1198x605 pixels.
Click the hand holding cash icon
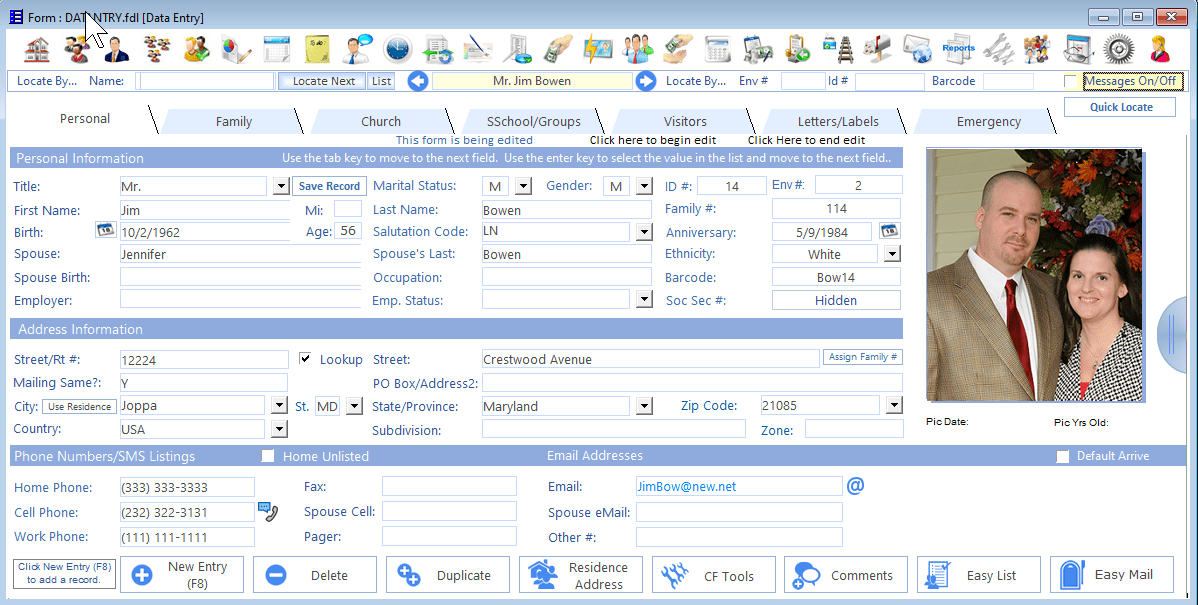[558, 50]
